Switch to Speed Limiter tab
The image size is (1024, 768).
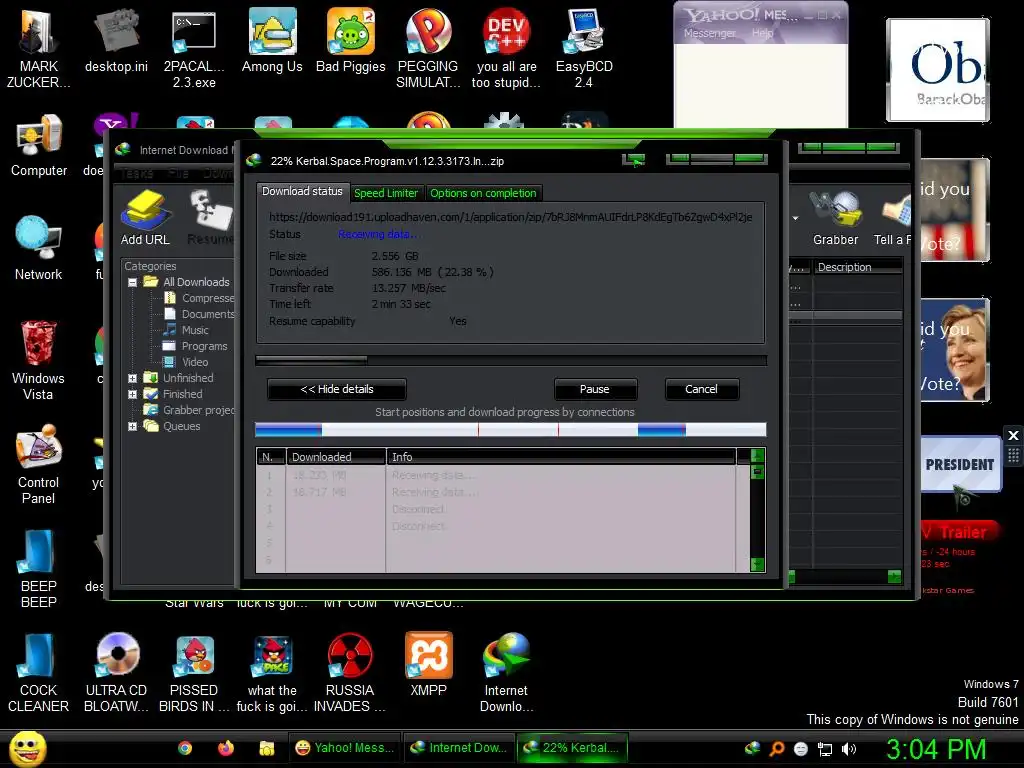coord(386,193)
